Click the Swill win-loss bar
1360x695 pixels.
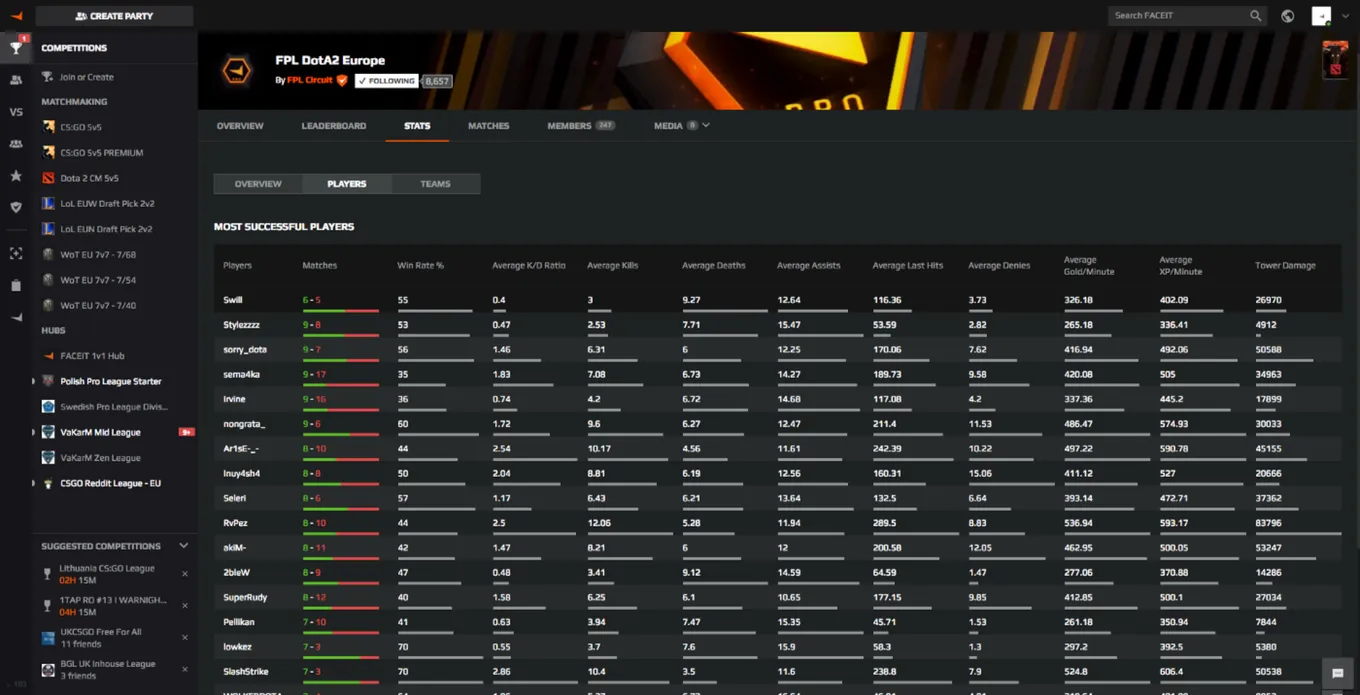tap(340, 311)
